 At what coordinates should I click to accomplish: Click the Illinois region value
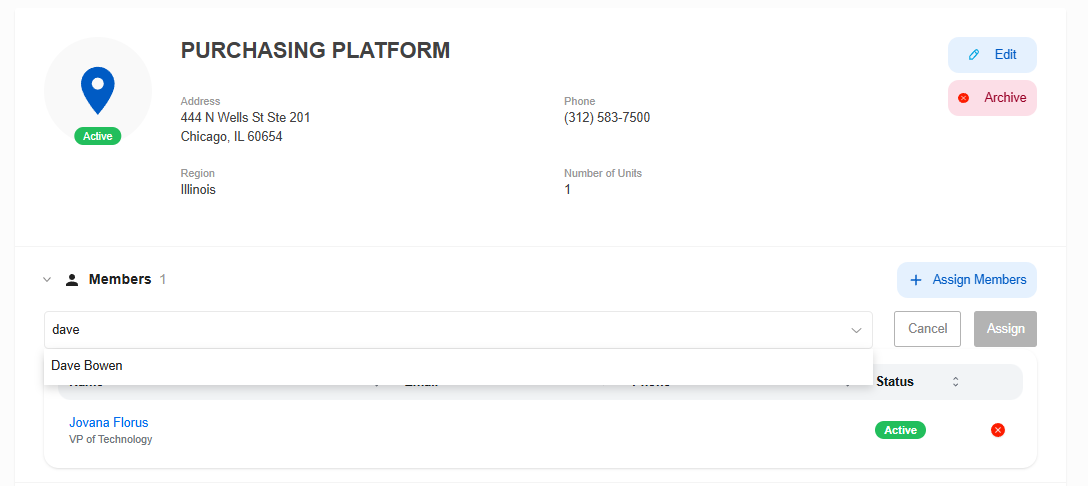[198, 189]
